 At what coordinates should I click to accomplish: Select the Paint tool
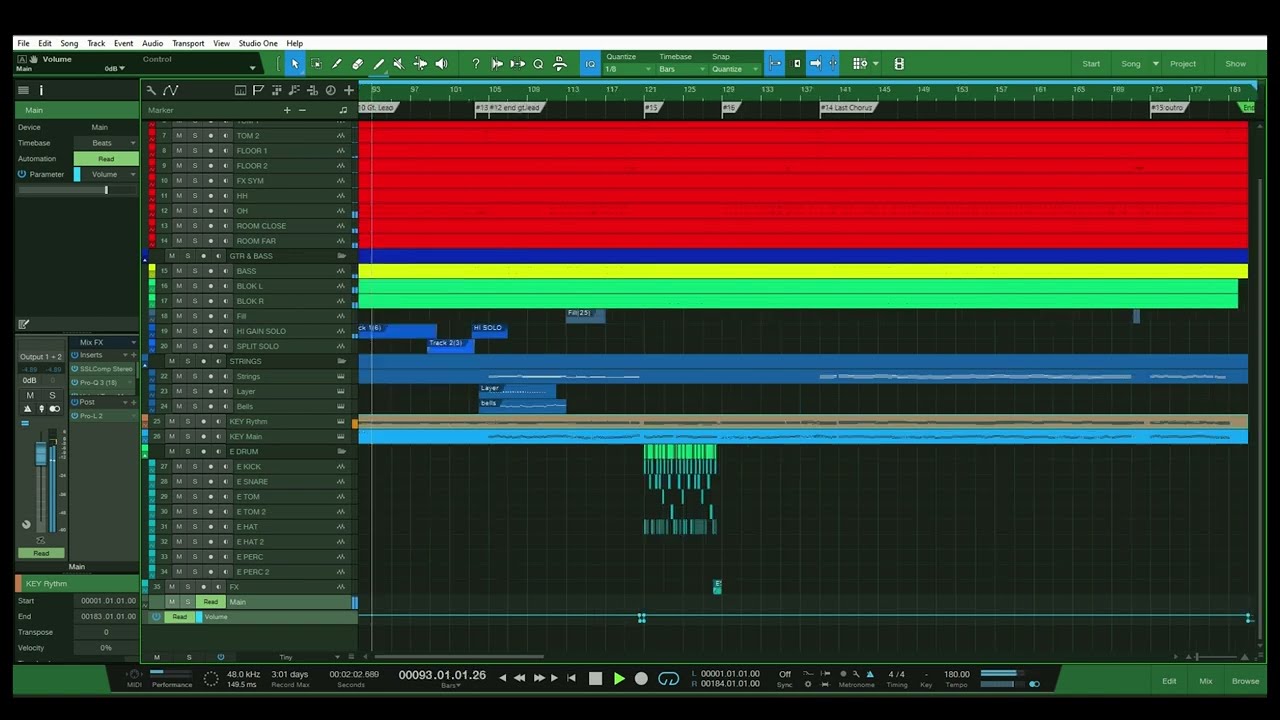click(379, 64)
